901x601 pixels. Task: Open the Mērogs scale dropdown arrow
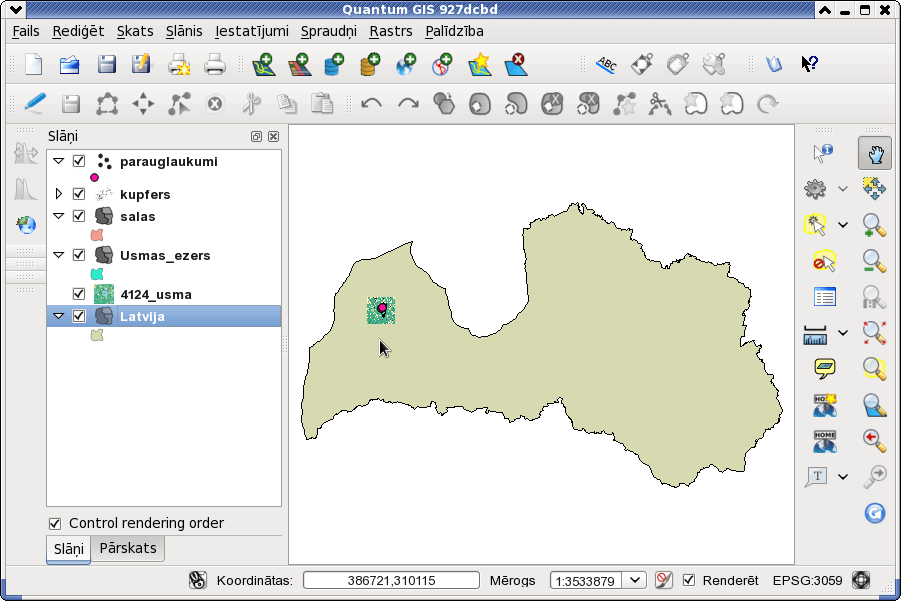635,580
